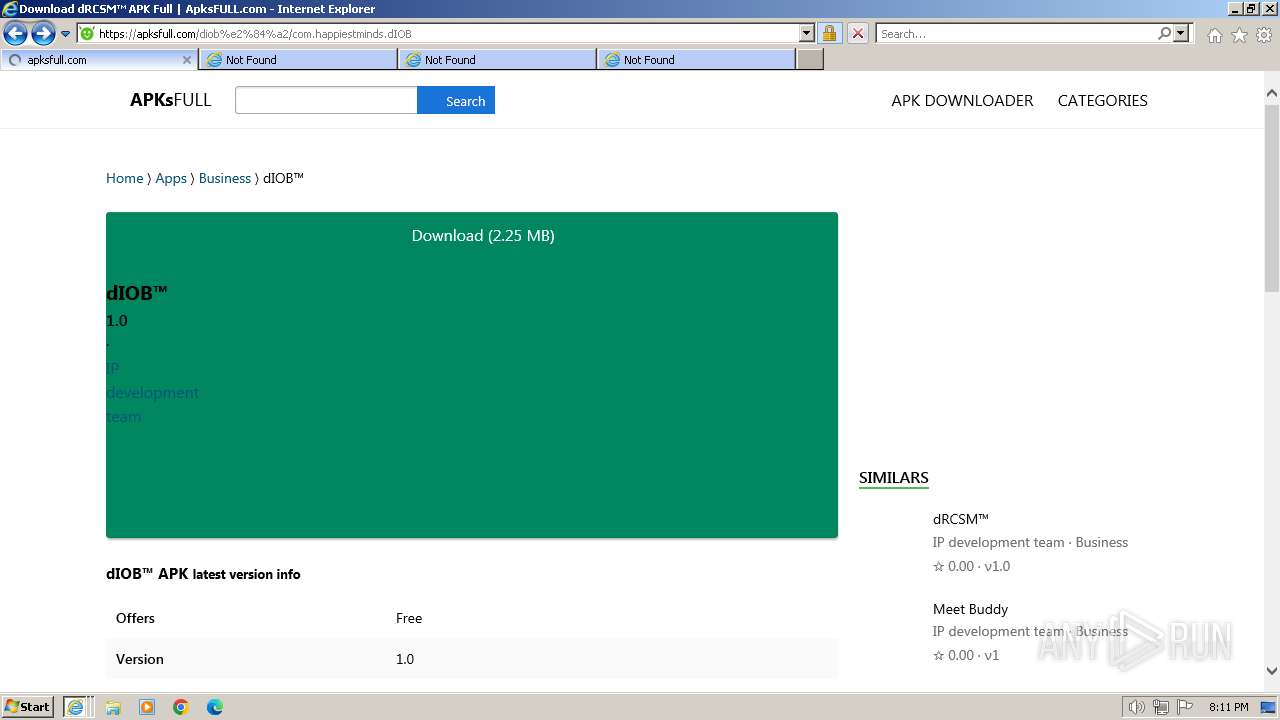Open IP development team developer link
This screenshot has height=720, width=1280.
tap(152, 392)
